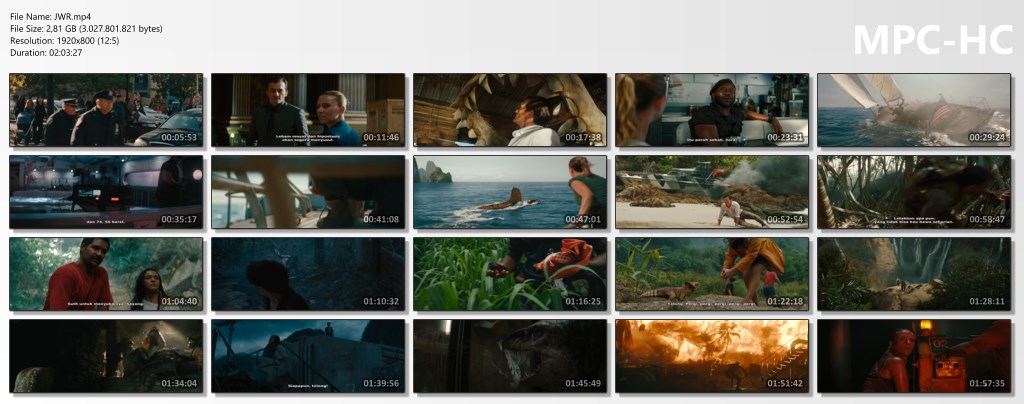Viewport: 1024px width, 404px height.
Task: Select the thumbnail timestamped 00:11:46
Action: pyautogui.click(x=308, y=110)
